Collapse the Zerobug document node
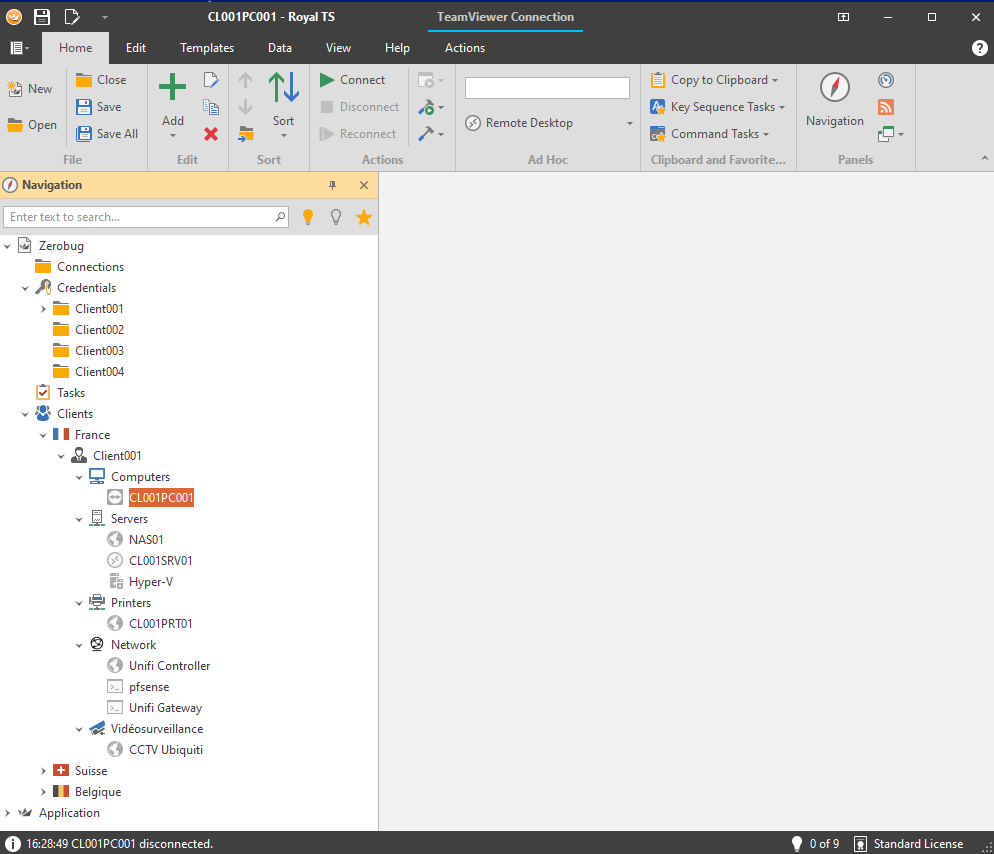The height and width of the screenshot is (854, 994). (x=7, y=246)
